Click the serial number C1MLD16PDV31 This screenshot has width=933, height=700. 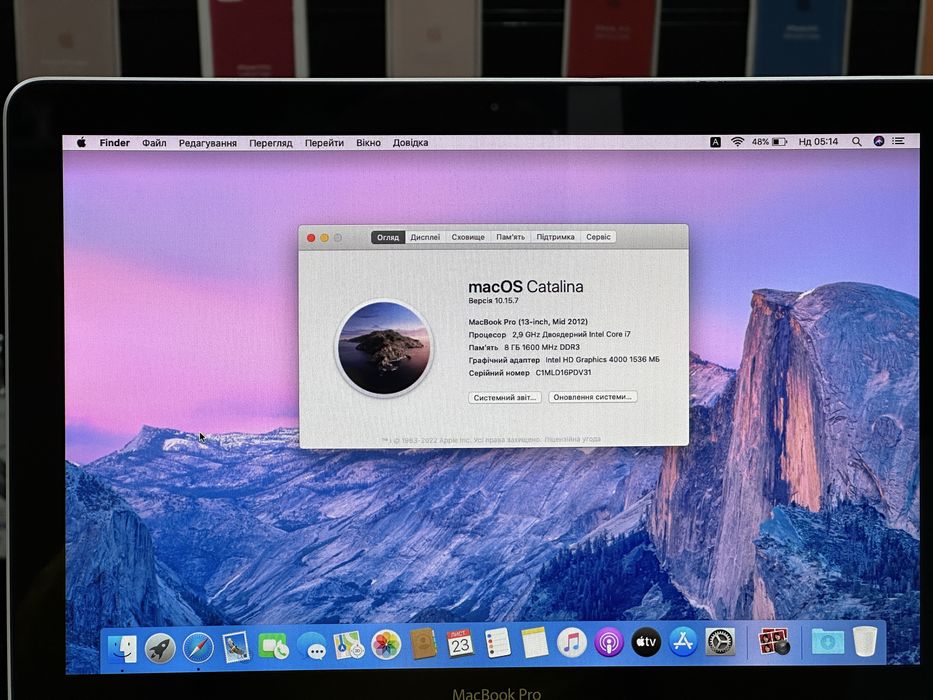click(x=563, y=373)
